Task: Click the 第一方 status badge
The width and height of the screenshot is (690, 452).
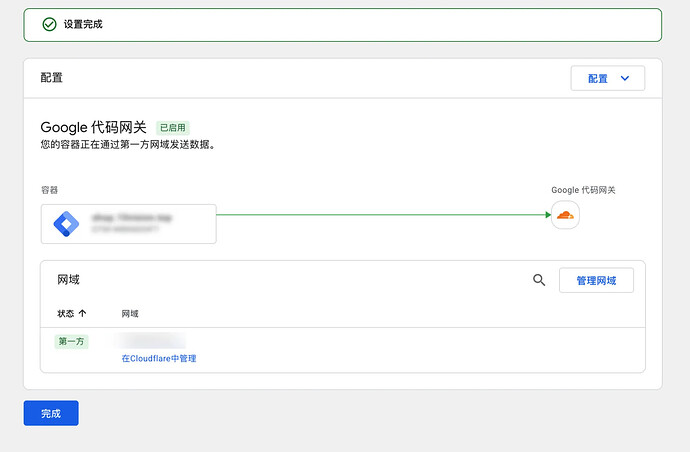Action: 71,341
